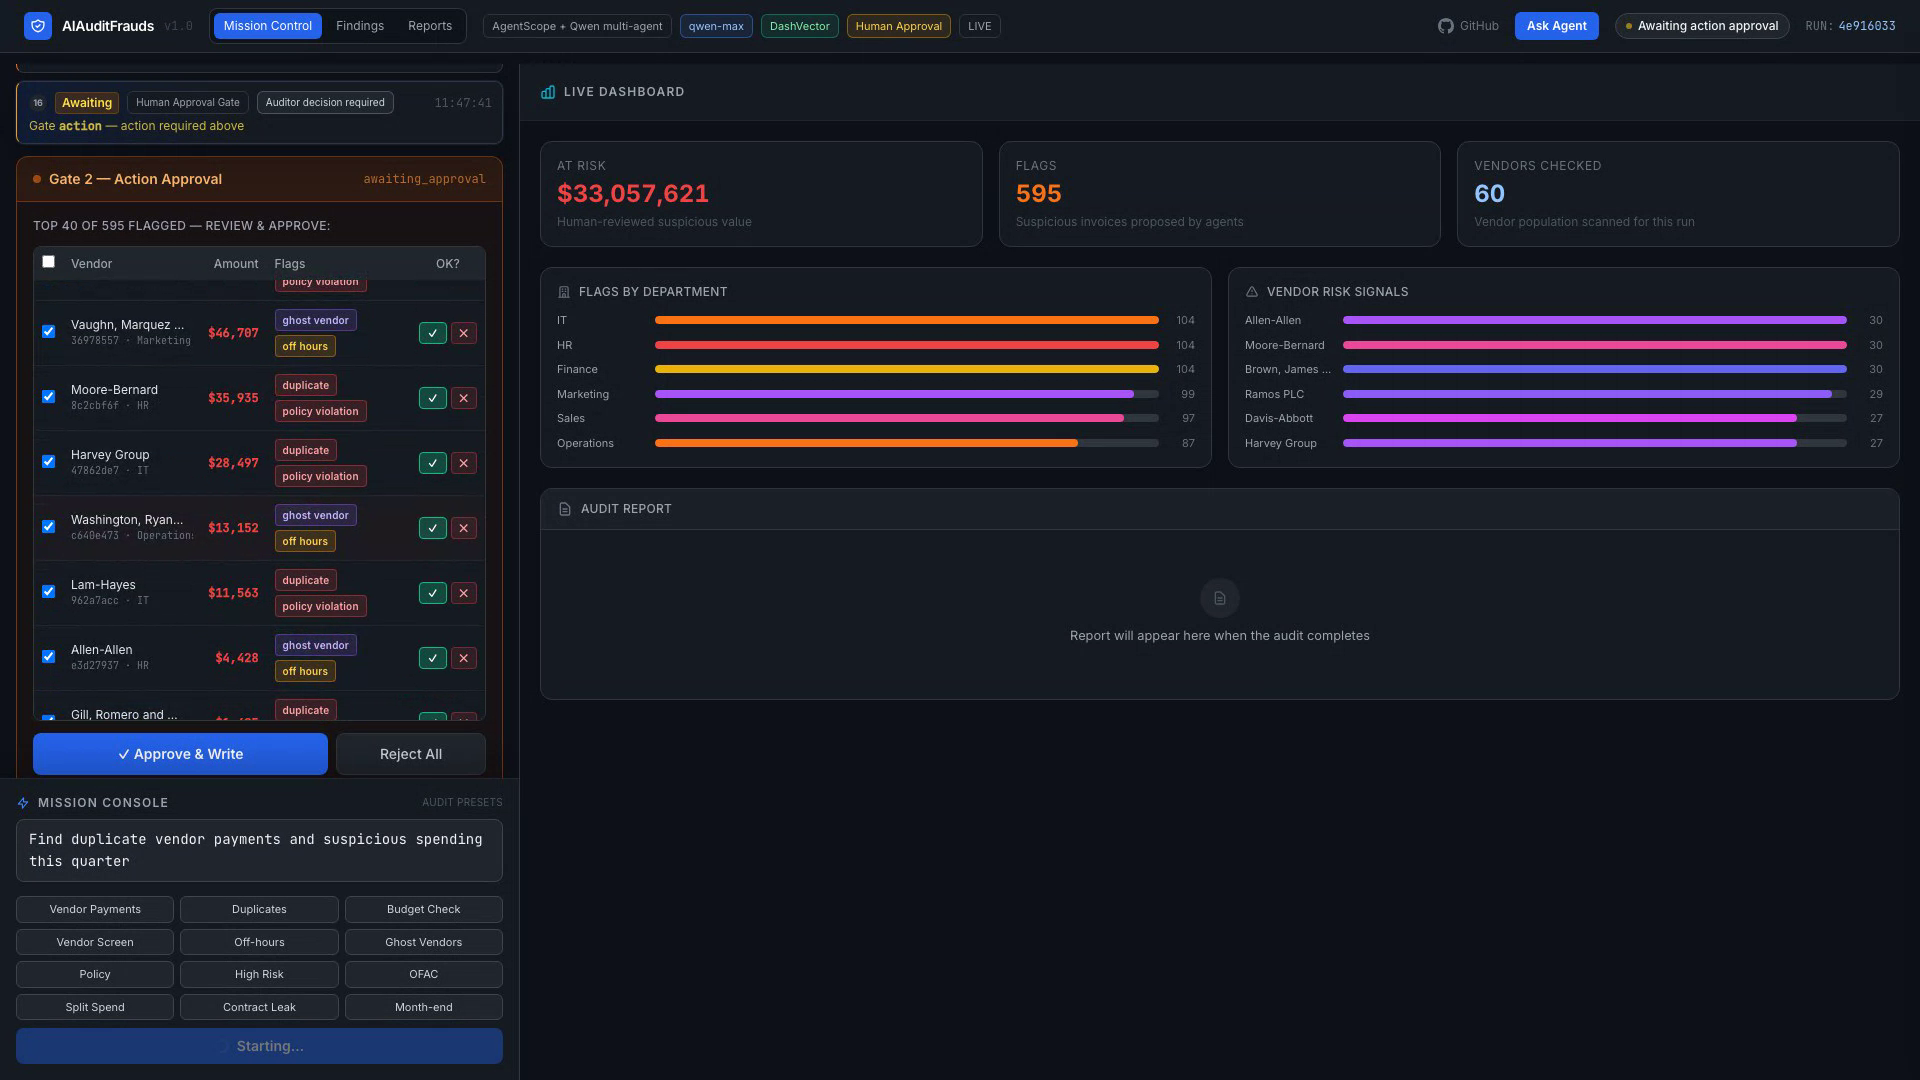Uncheck the Lam-Hayes vendor checkbox
The height and width of the screenshot is (1080, 1920).
(x=48, y=592)
